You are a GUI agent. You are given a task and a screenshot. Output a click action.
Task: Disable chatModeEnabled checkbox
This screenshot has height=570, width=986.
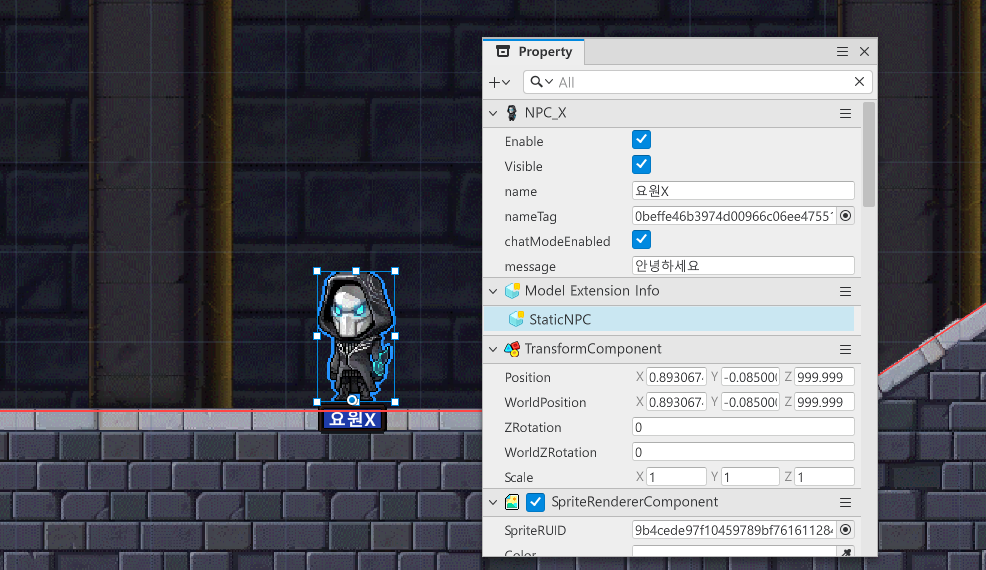[x=641, y=240]
